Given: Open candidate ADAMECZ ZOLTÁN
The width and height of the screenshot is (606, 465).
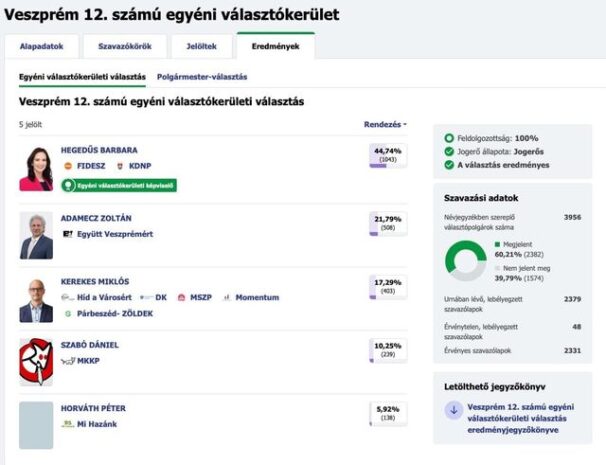Looking at the screenshot, I should click(96, 218).
